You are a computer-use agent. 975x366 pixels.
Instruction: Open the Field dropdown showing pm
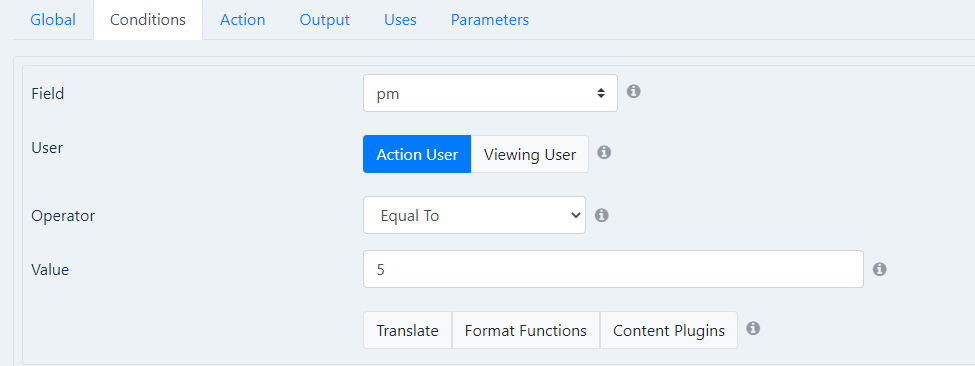490,93
